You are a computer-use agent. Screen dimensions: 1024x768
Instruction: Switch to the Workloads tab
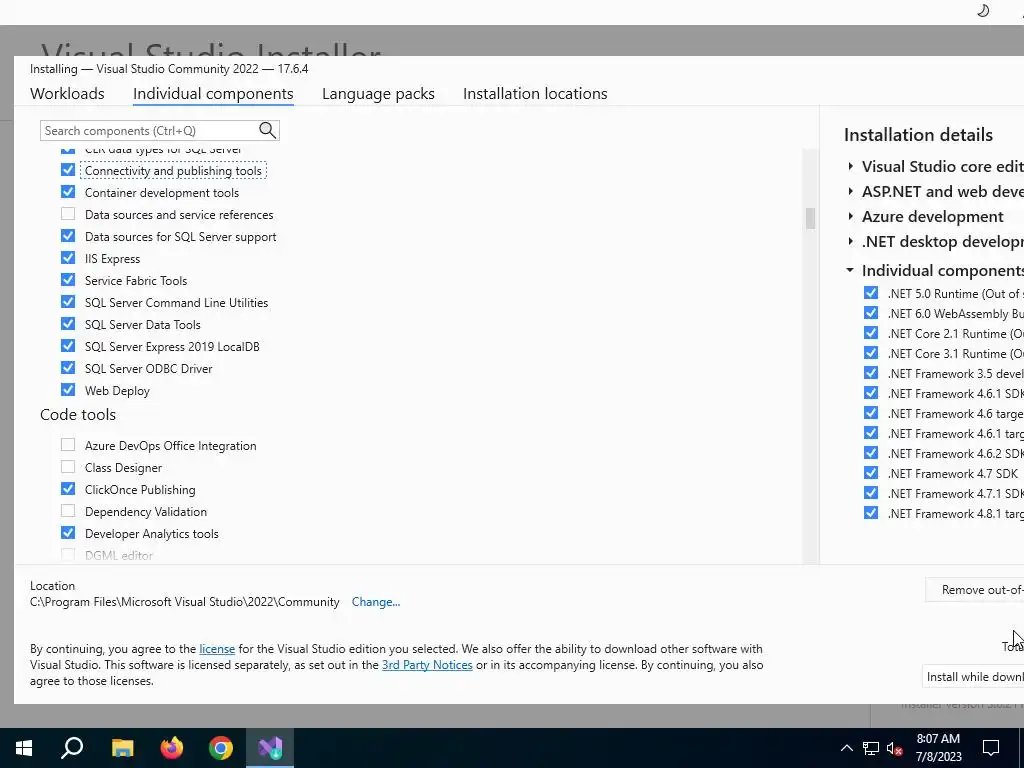pyautogui.click(x=67, y=93)
